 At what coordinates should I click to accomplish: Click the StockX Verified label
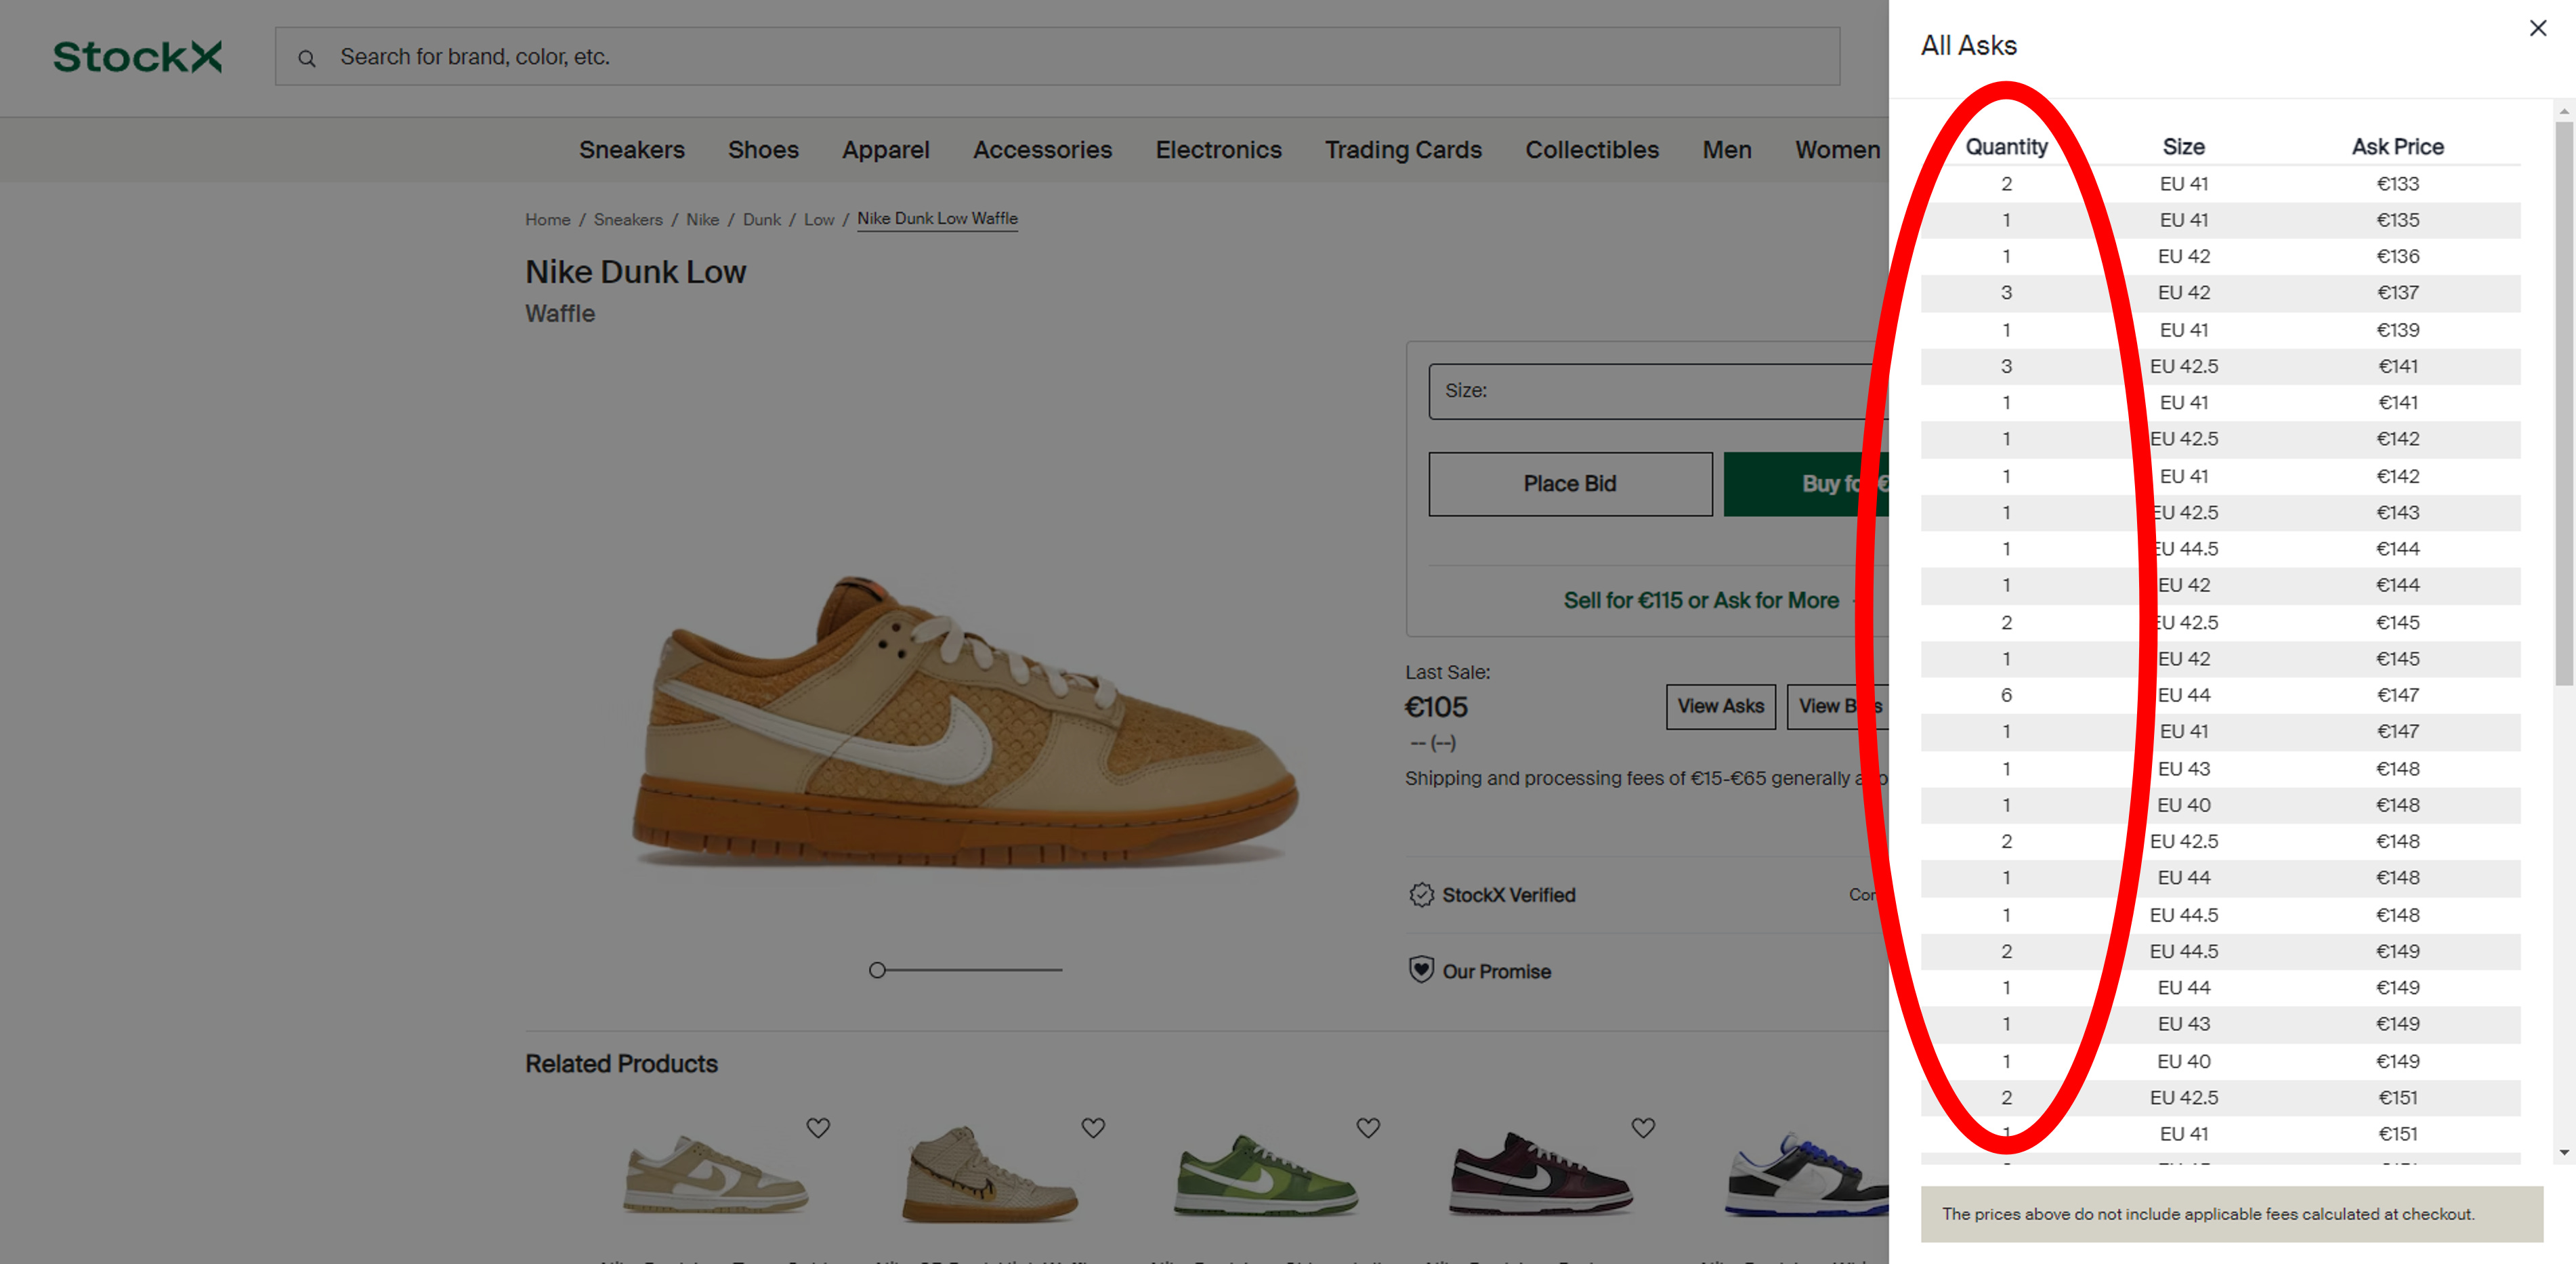click(1508, 895)
